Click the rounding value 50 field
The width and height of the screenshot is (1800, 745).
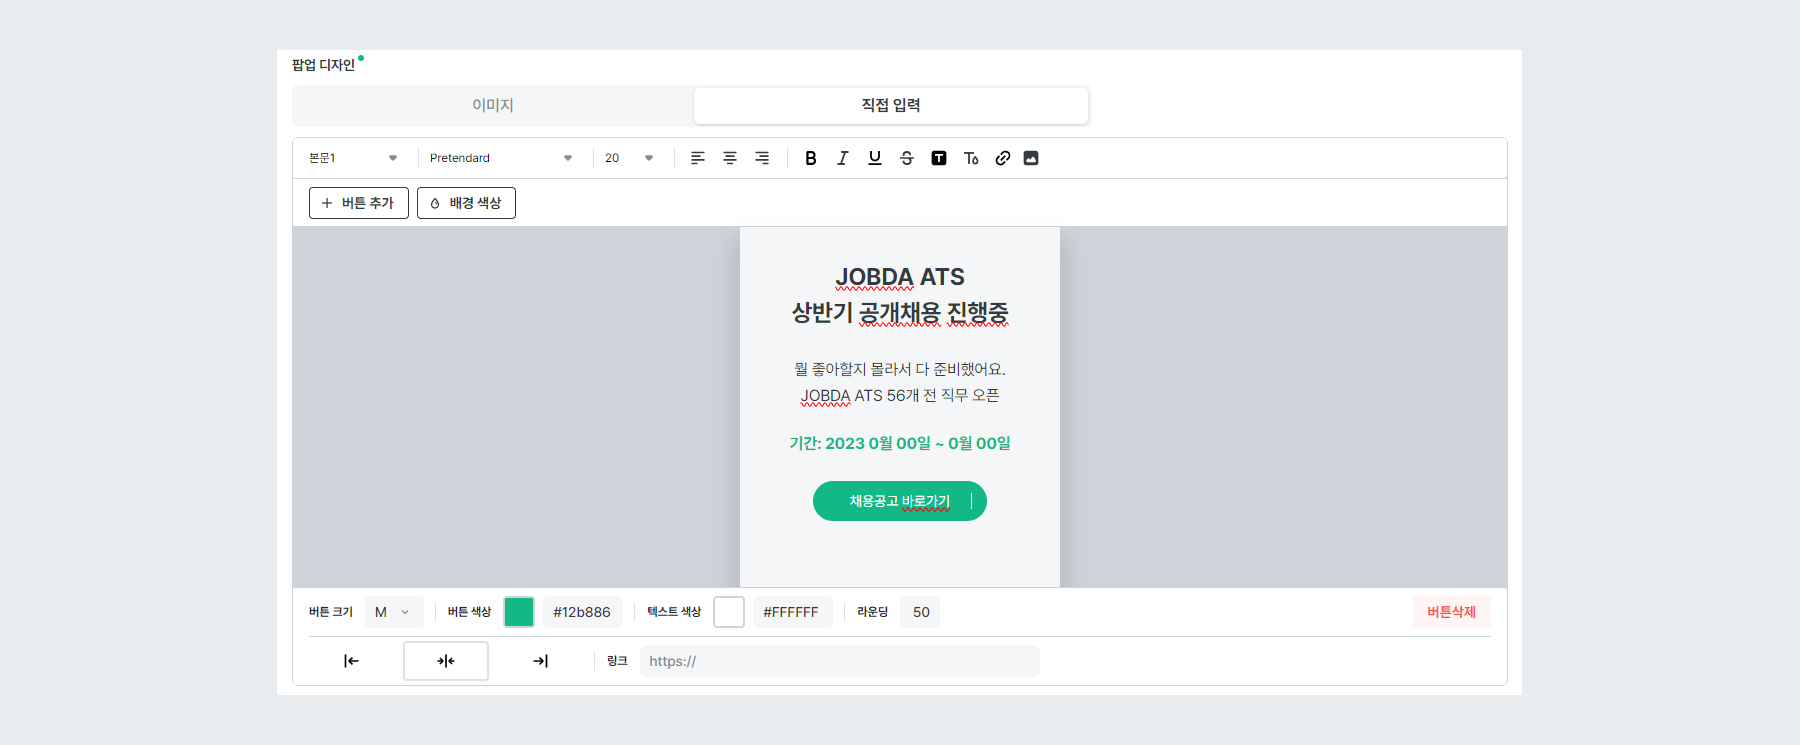921,612
